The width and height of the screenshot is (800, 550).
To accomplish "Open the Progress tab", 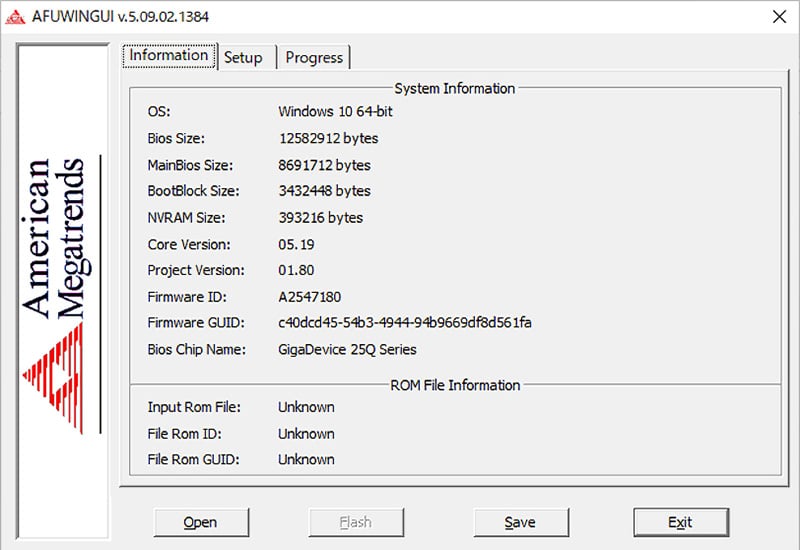I will 314,57.
